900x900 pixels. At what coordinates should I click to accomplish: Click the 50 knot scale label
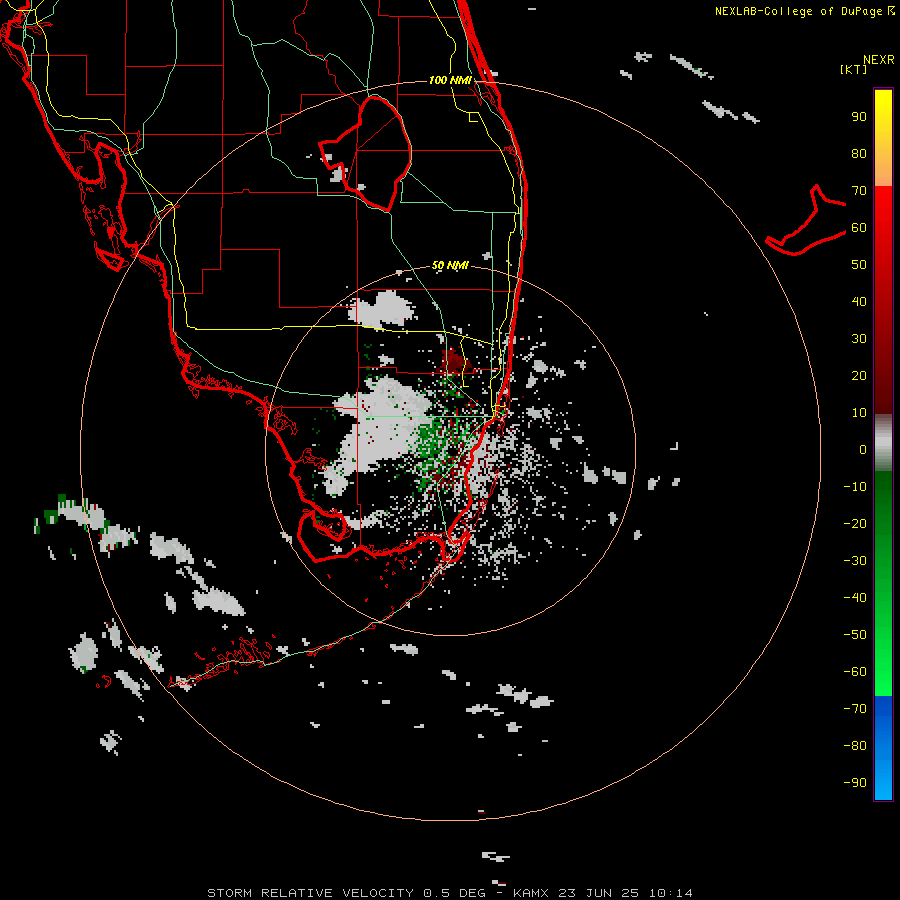point(859,265)
